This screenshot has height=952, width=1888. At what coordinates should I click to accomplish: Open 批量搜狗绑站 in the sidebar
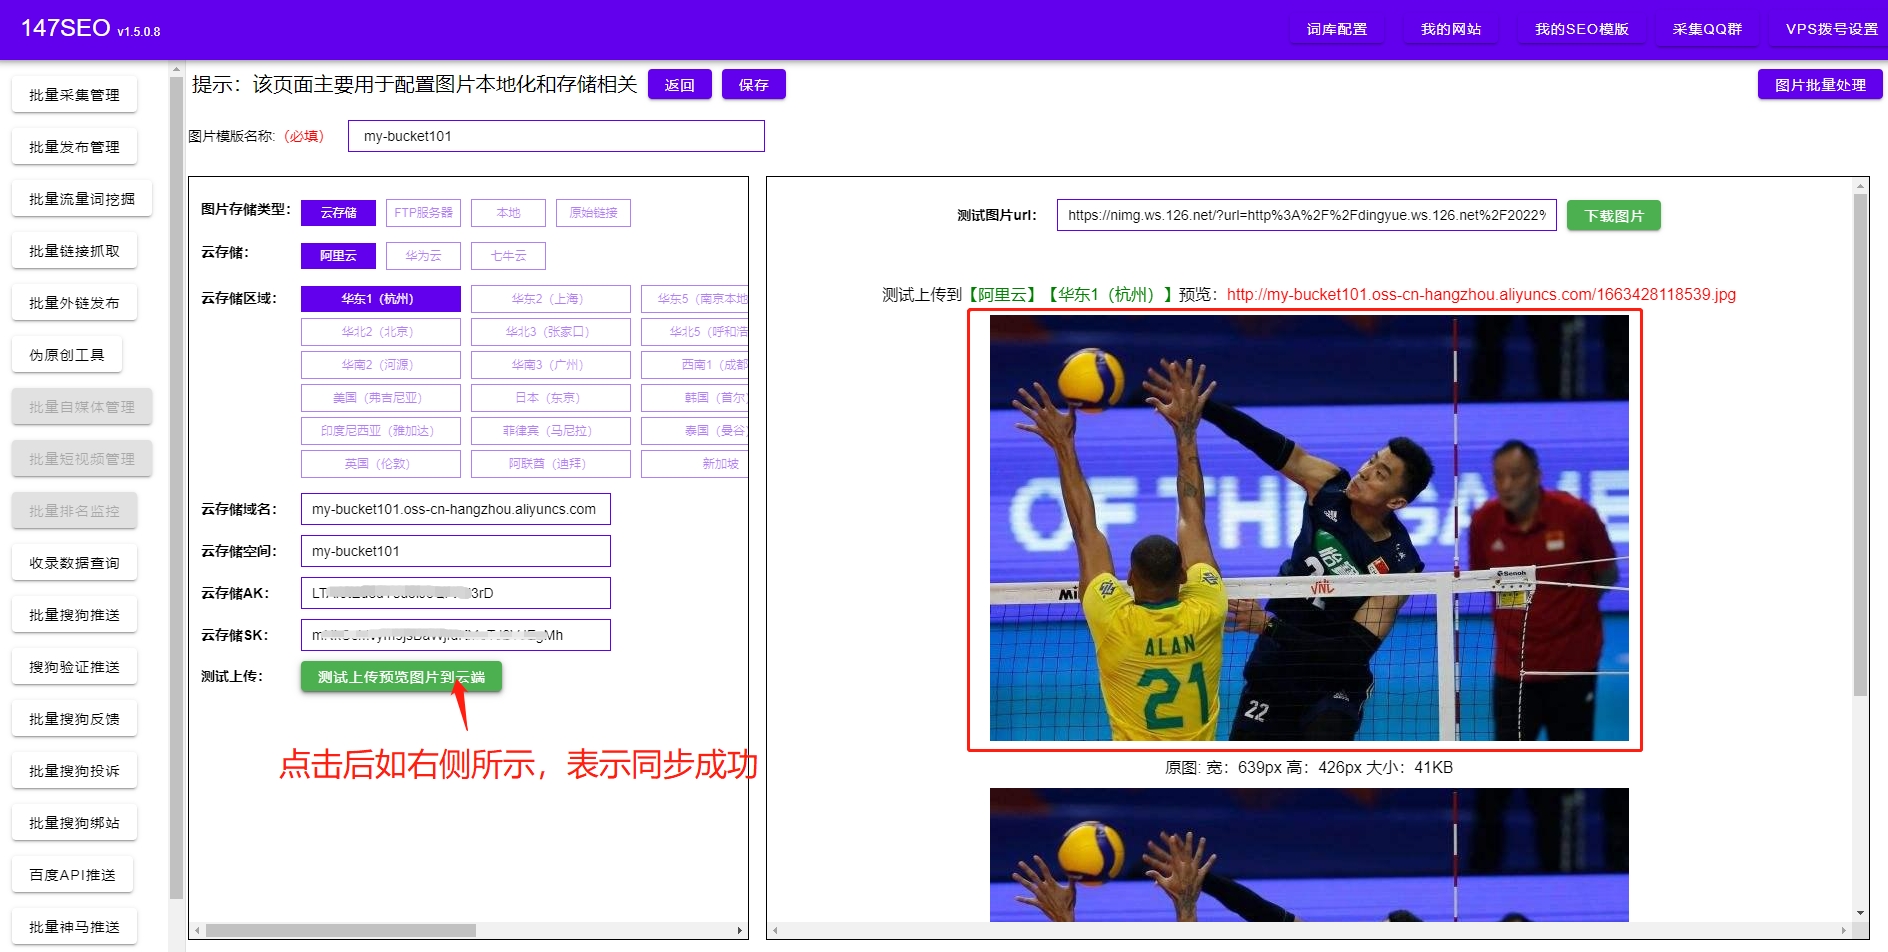click(74, 823)
